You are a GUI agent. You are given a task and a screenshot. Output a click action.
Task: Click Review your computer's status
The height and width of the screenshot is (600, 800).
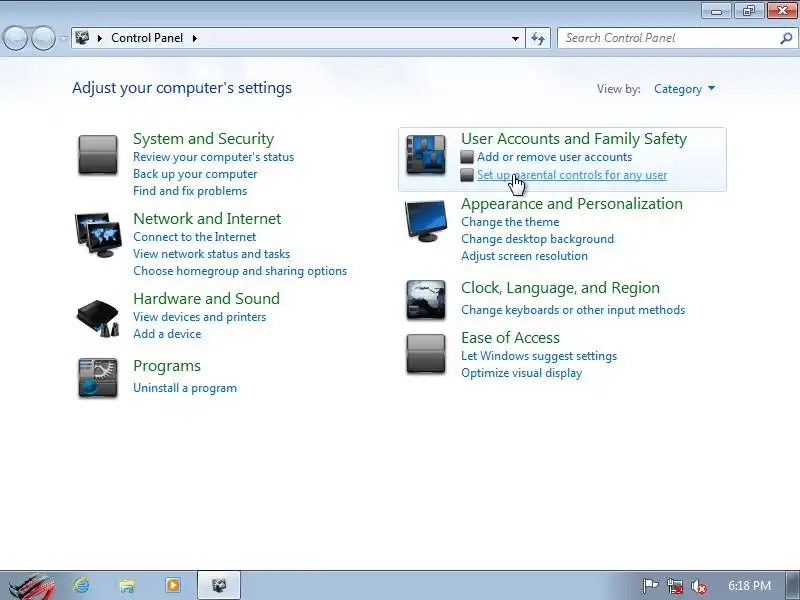tap(214, 157)
